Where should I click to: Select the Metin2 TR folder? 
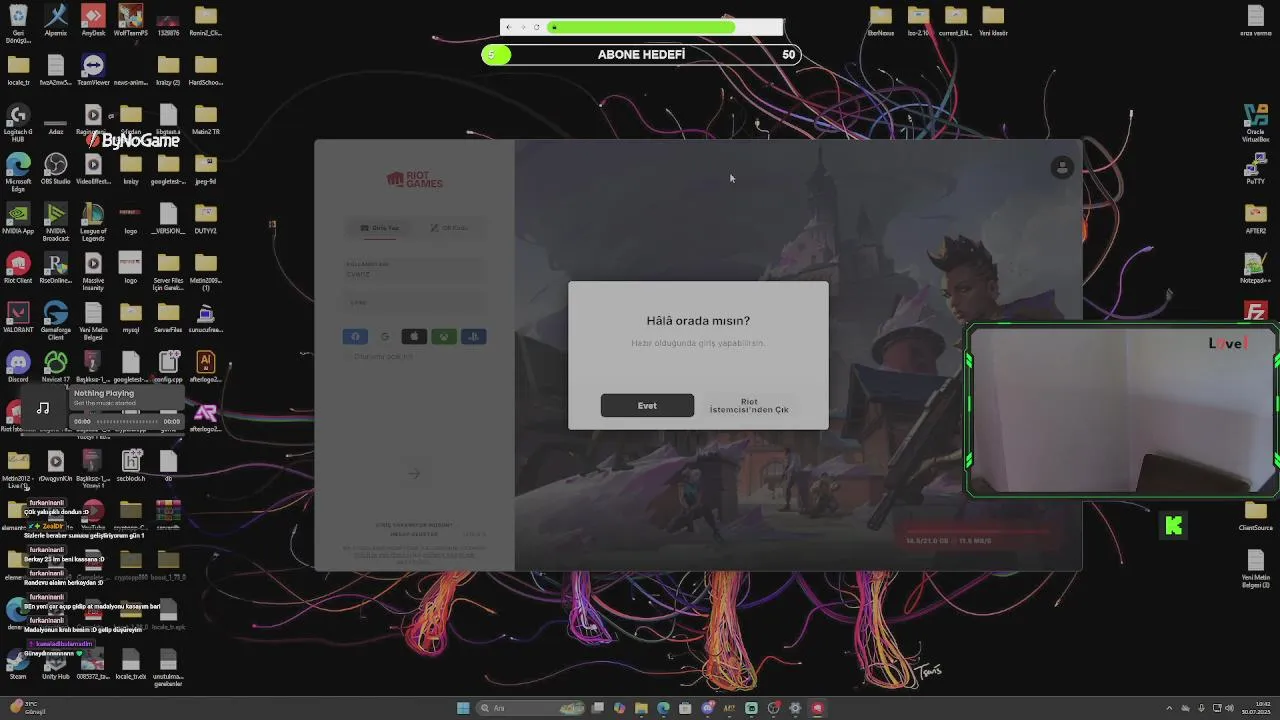click(205, 119)
